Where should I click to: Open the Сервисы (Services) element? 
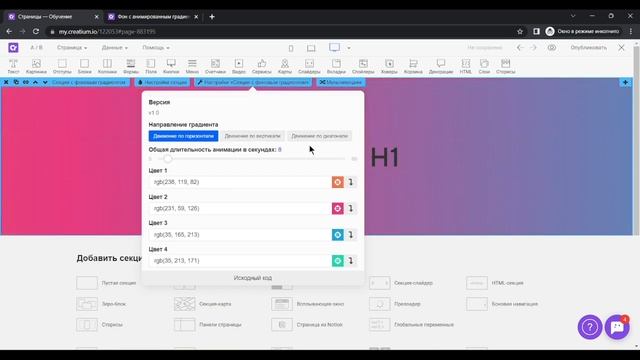[262, 66]
